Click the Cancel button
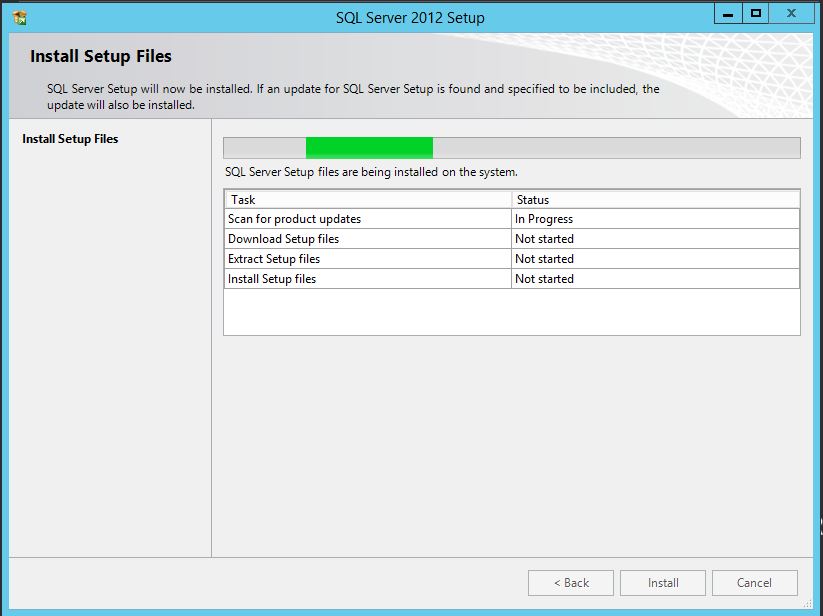Screen dimensions: 823x616 [x=754, y=583]
